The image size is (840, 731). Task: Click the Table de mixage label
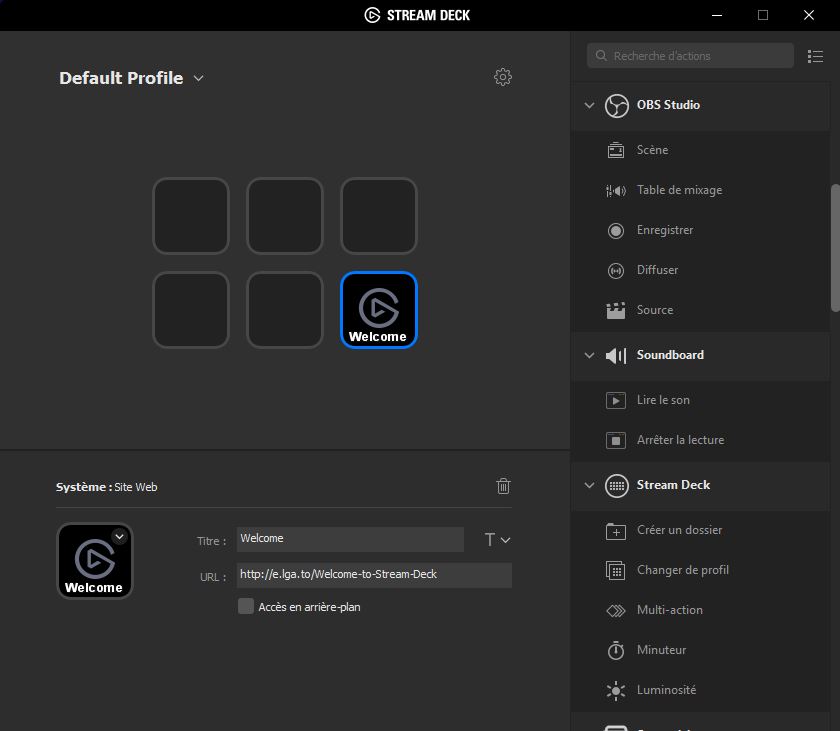[679, 190]
